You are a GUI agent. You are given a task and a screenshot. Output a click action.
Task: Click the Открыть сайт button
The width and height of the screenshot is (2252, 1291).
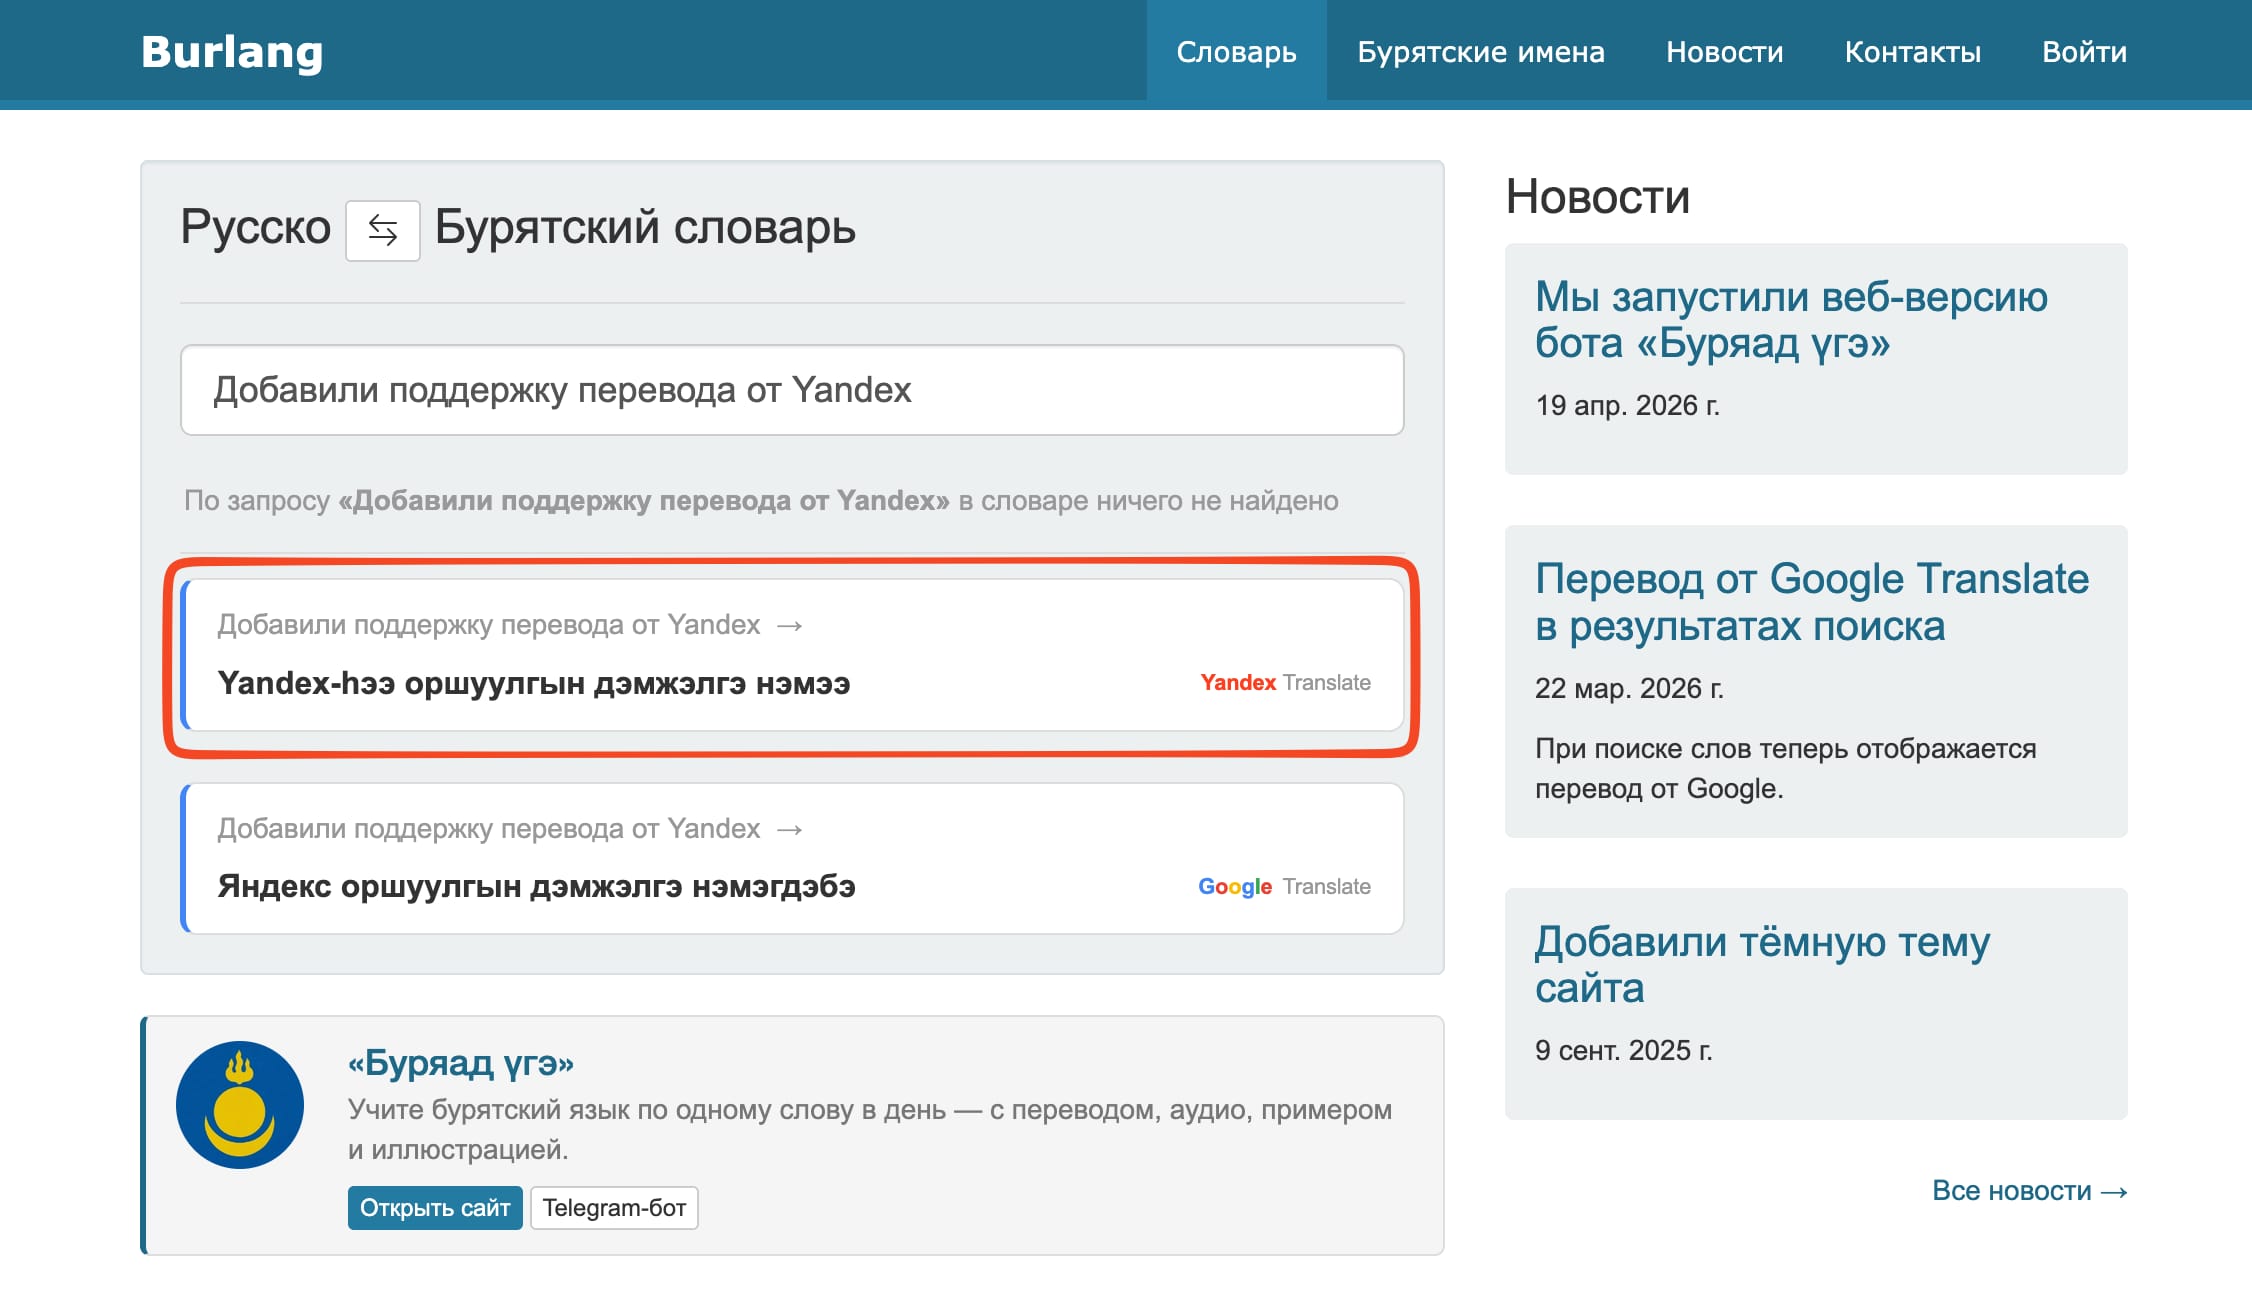pyautogui.click(x=435, y=1208)
